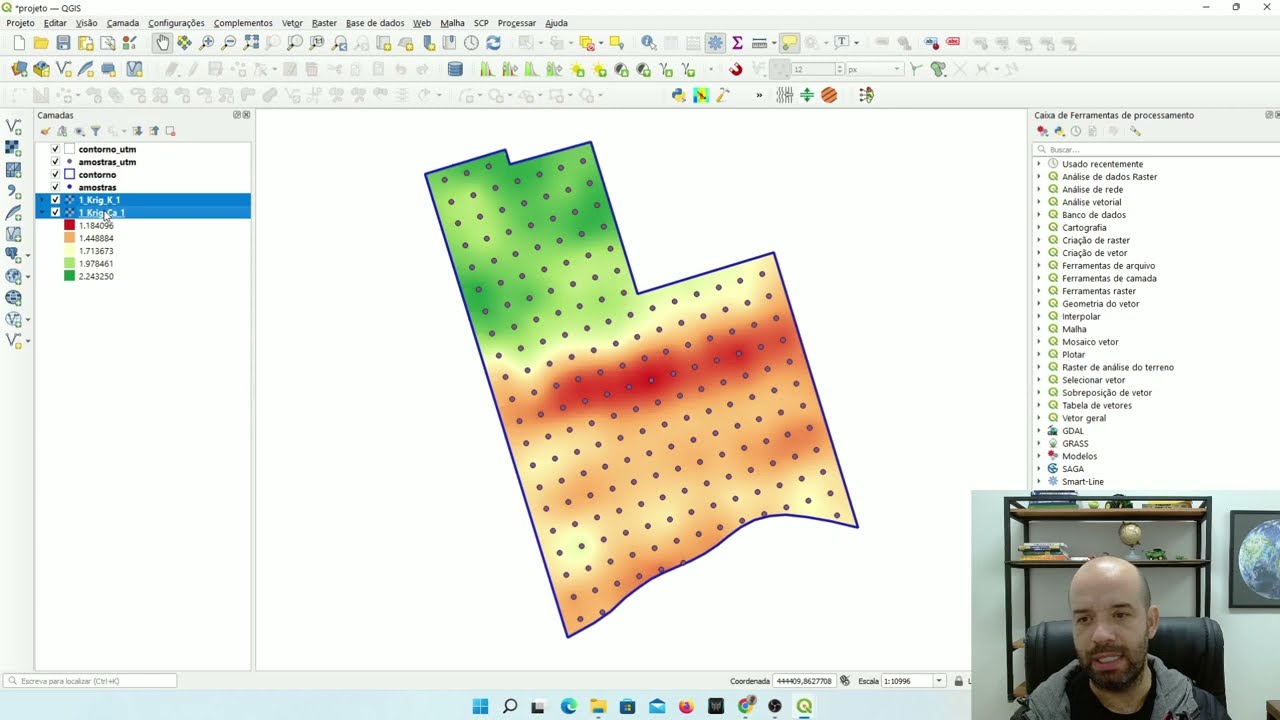The height and width of the screenshot is (720, 1280).
Task: Click the red 1.184096 legend swatch
Action: (70, 226)
